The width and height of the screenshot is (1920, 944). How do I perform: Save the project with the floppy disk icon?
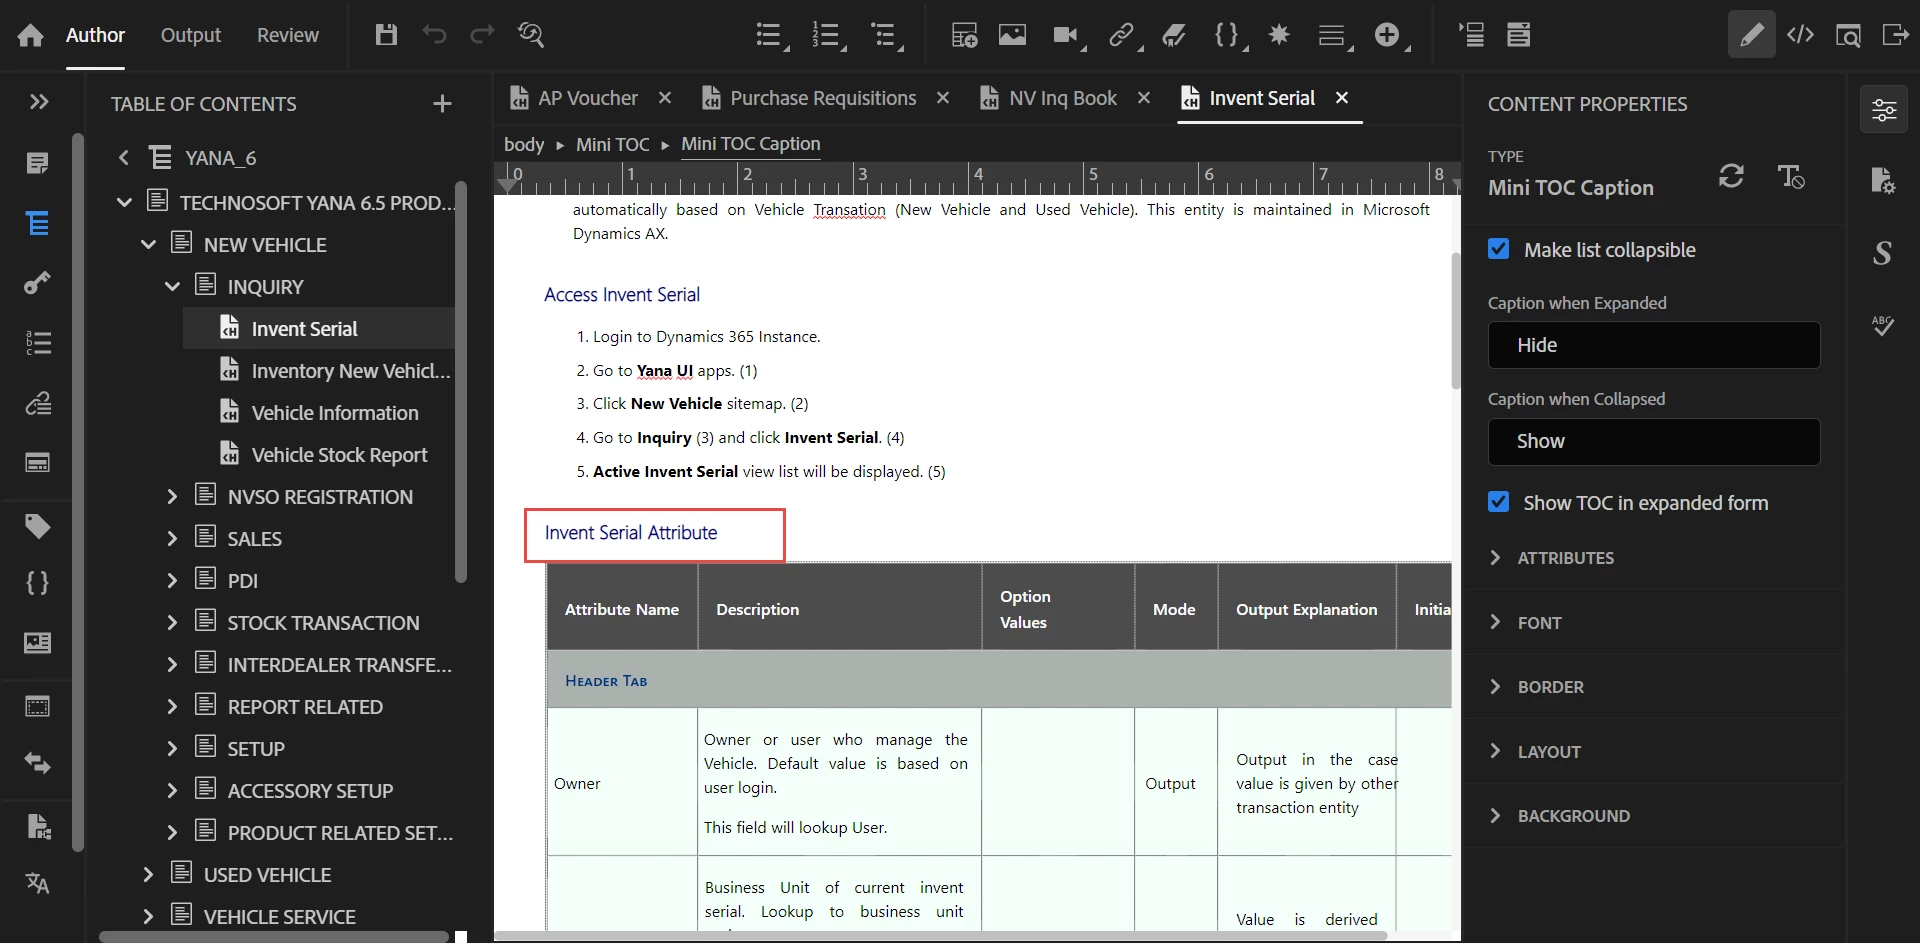point(386,35)
